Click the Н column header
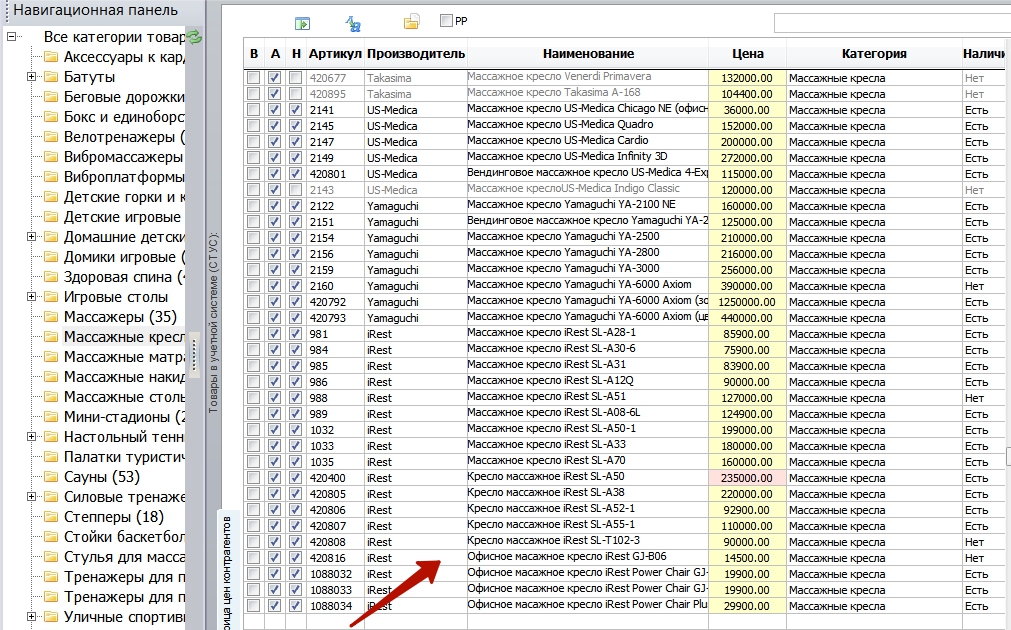Screen dimensions: 1011x630 coord(296,54)
